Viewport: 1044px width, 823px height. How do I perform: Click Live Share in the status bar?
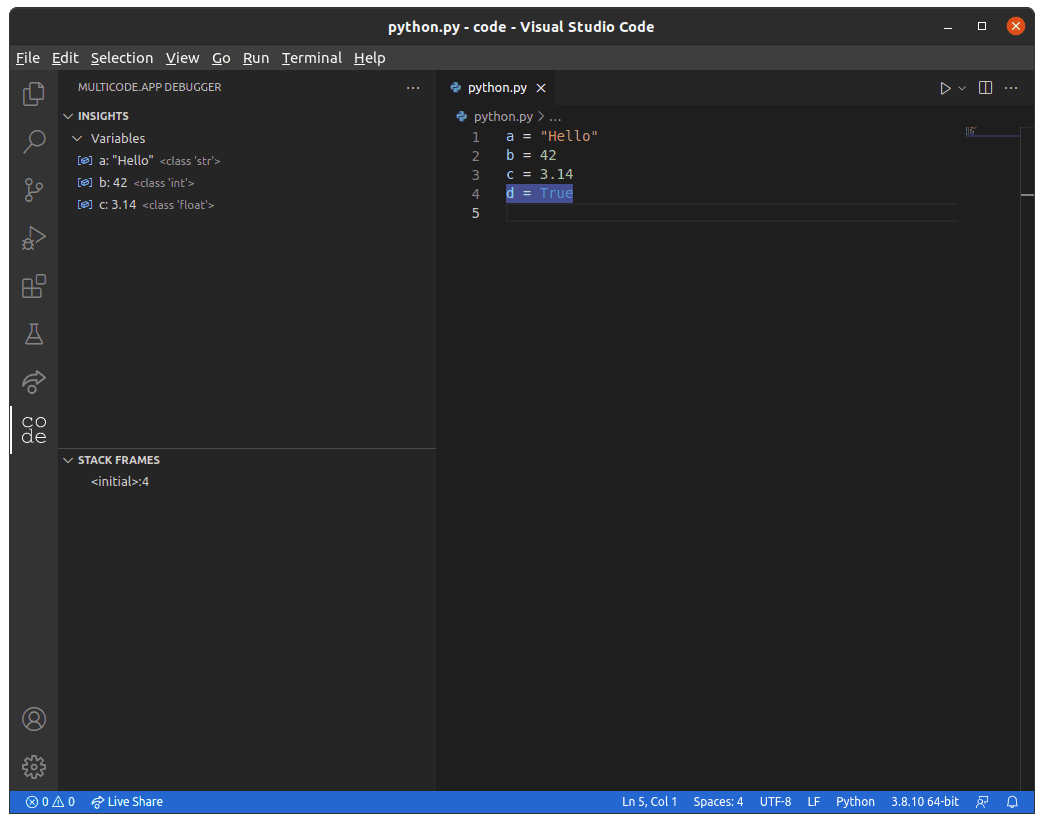(x=126, y=801)
